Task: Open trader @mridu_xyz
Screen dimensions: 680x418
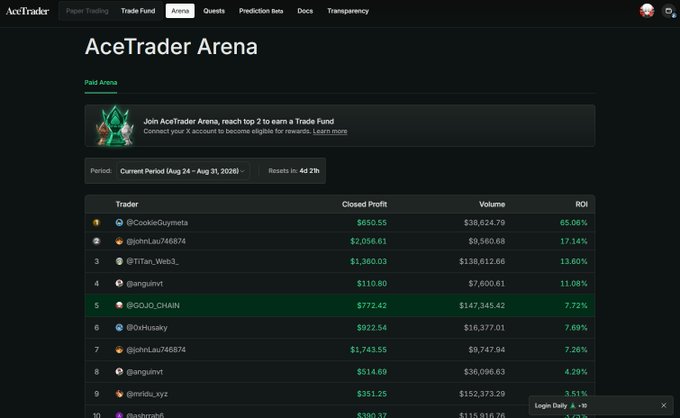Action: pos(147,394)
